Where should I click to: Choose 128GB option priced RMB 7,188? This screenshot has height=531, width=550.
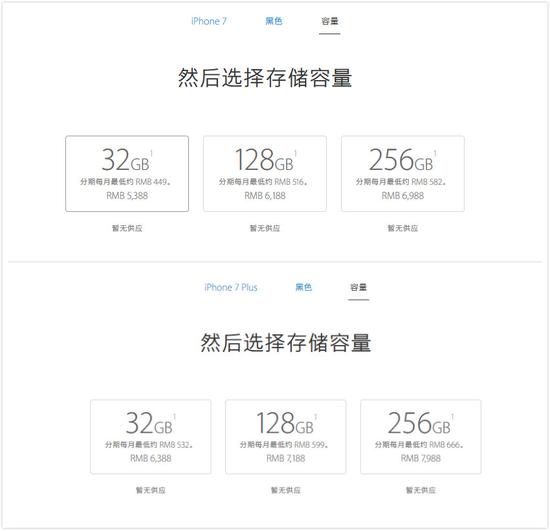286,437
